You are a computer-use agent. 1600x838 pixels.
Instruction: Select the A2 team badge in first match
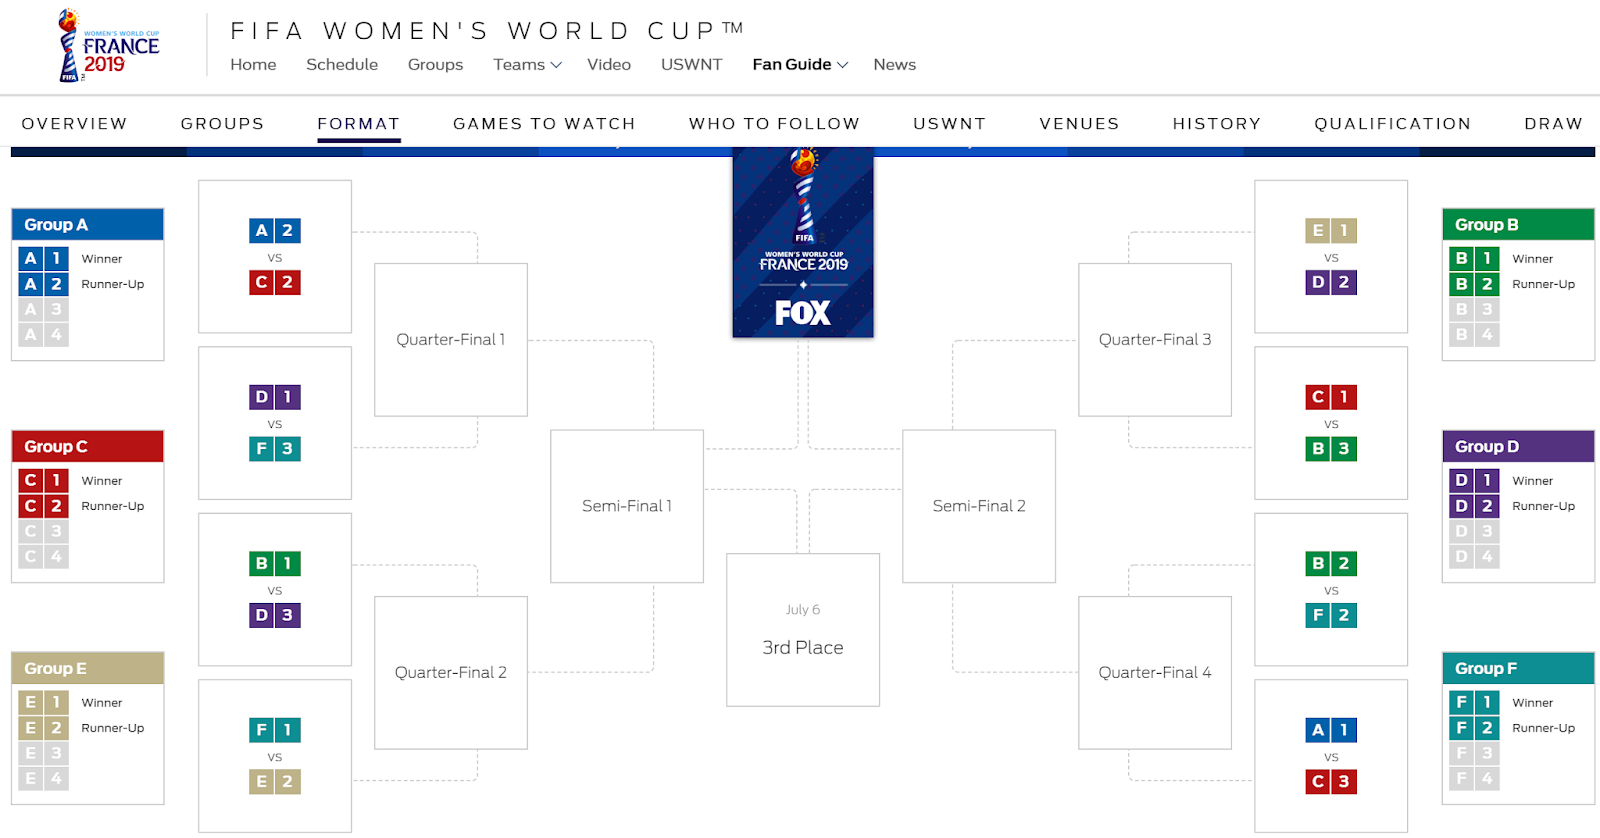tap(275, 231)
